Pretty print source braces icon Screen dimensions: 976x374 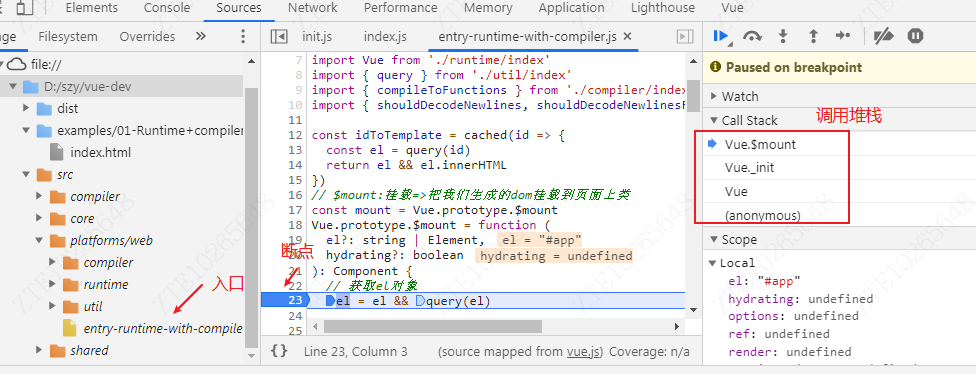coord(279,351)
